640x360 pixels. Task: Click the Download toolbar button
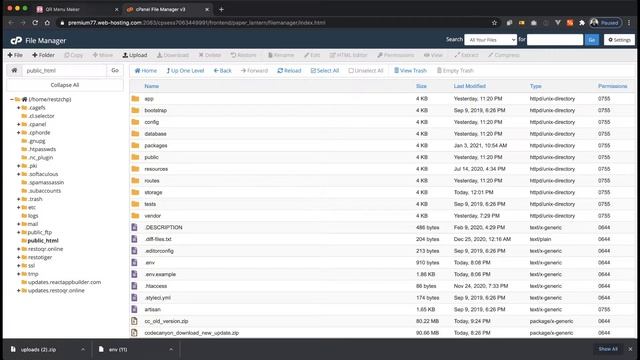click(x=173, y=55)
